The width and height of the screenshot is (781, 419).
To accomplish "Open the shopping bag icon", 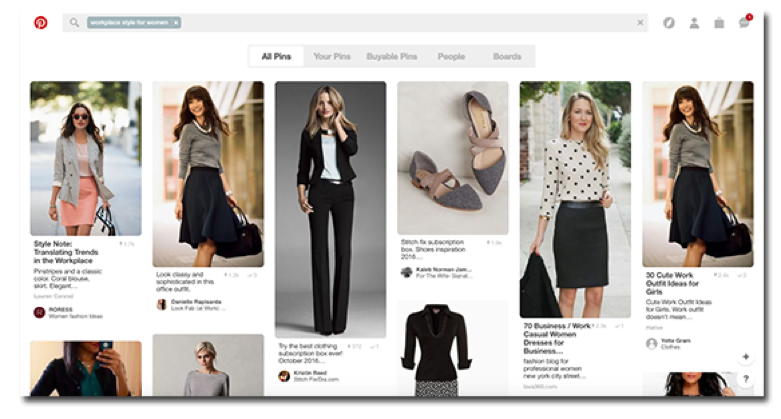I will [719, 22].
